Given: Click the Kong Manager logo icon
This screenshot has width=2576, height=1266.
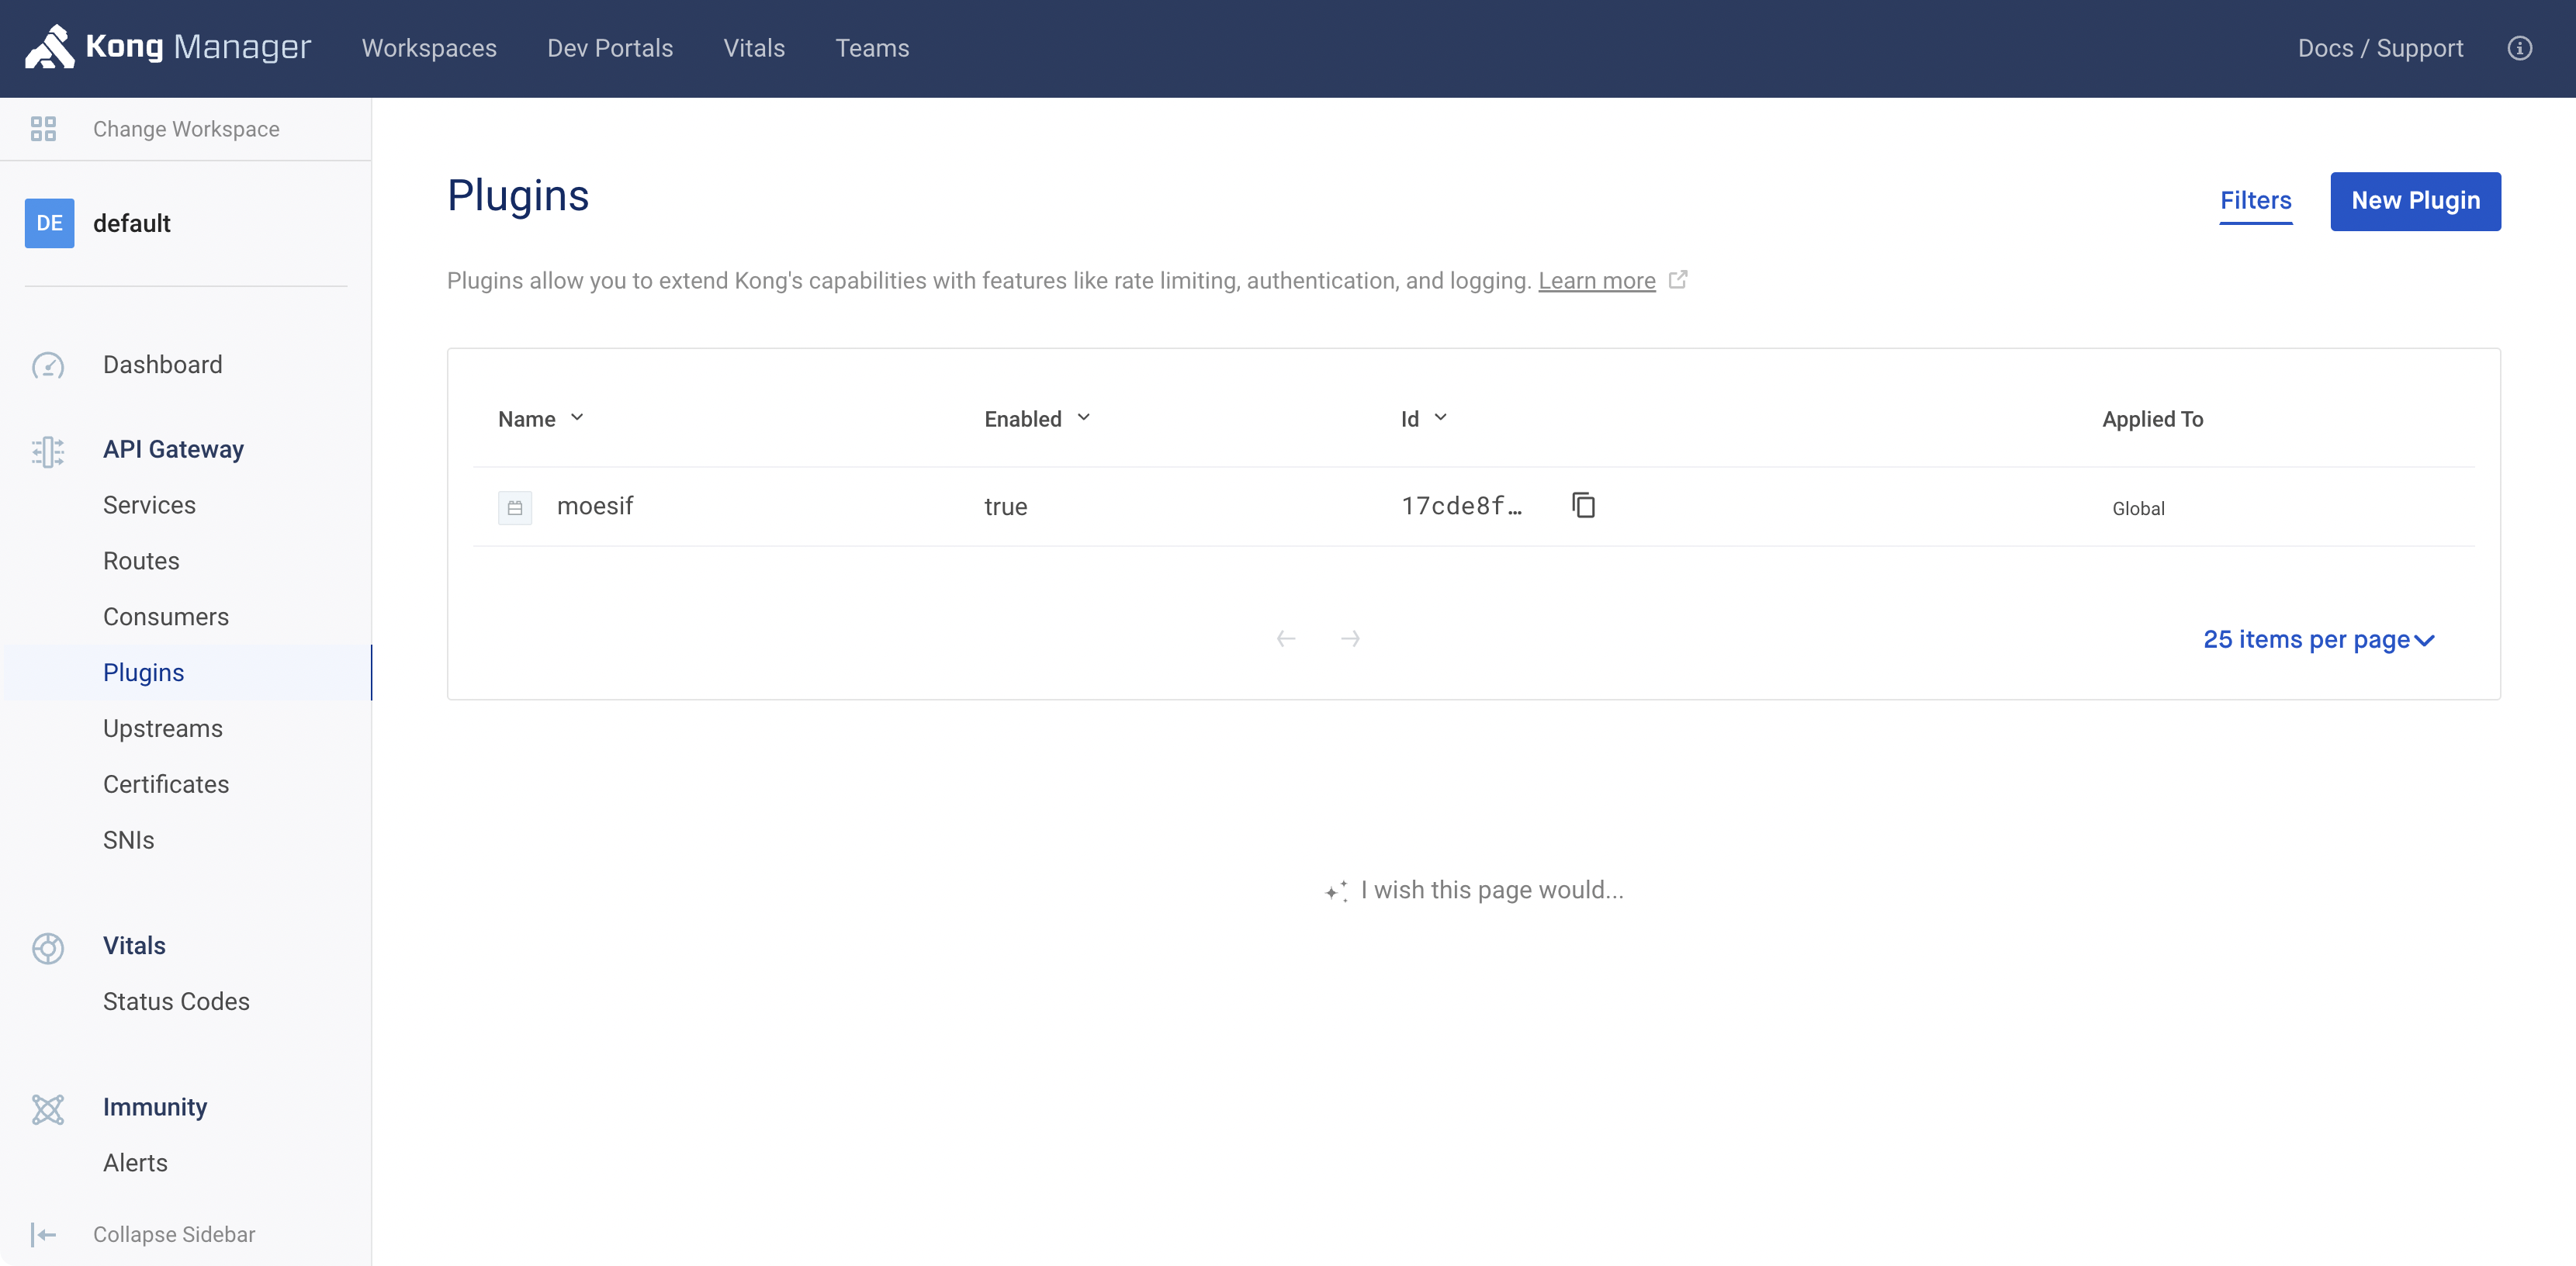Looking at the screenshot, I should pyautogui.click(x=44, y=47).
